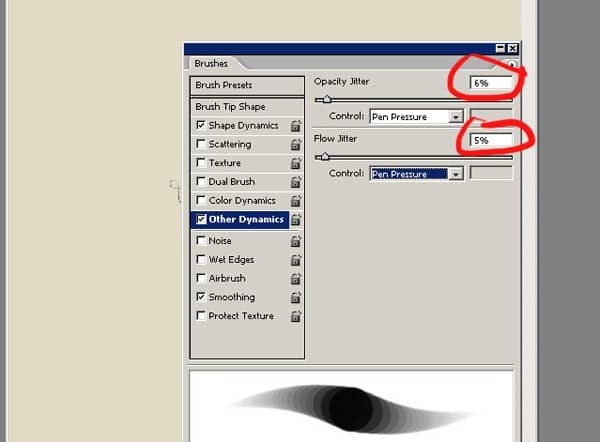The width and height of the screenshot is (600, 442).
Task: Uncheck the Other Dynamics checkbox
Action: click(x=201, y=219)
